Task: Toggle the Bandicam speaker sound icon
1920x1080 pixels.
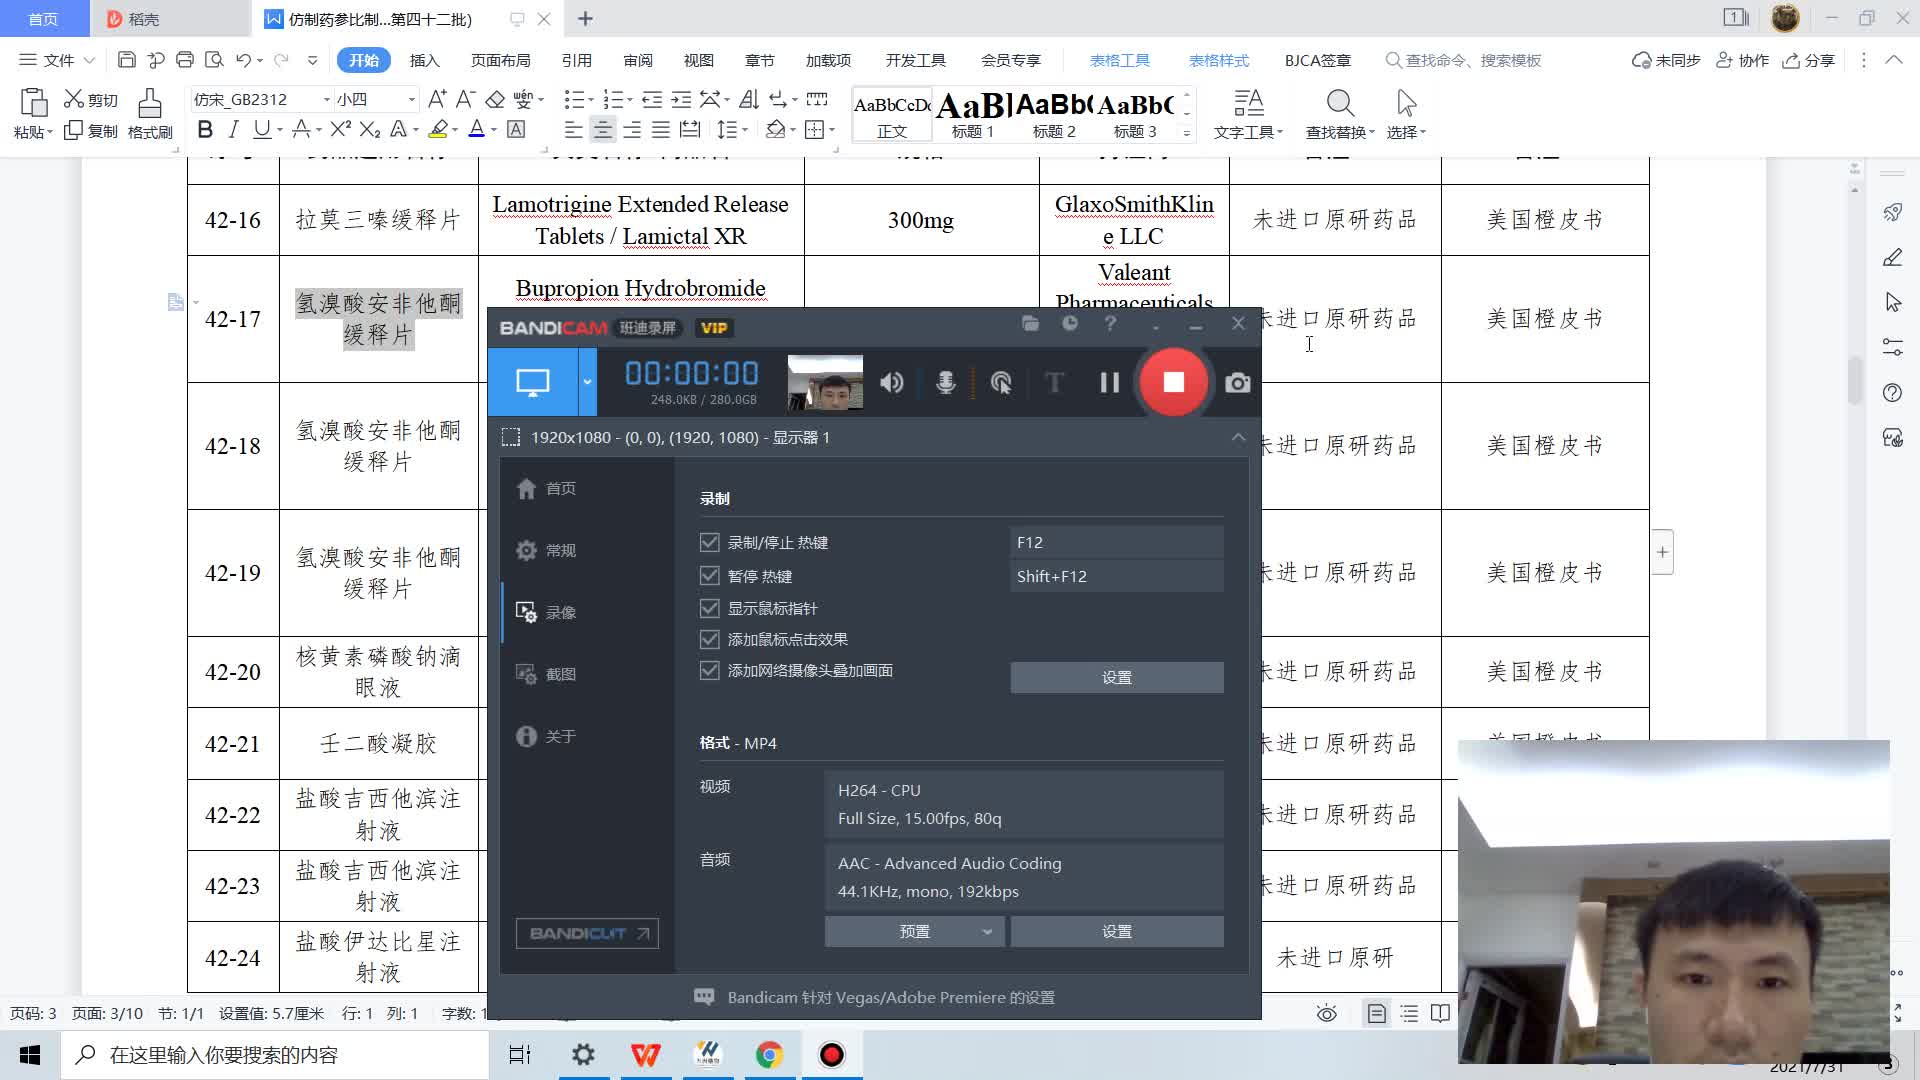Action: (891, 383)
